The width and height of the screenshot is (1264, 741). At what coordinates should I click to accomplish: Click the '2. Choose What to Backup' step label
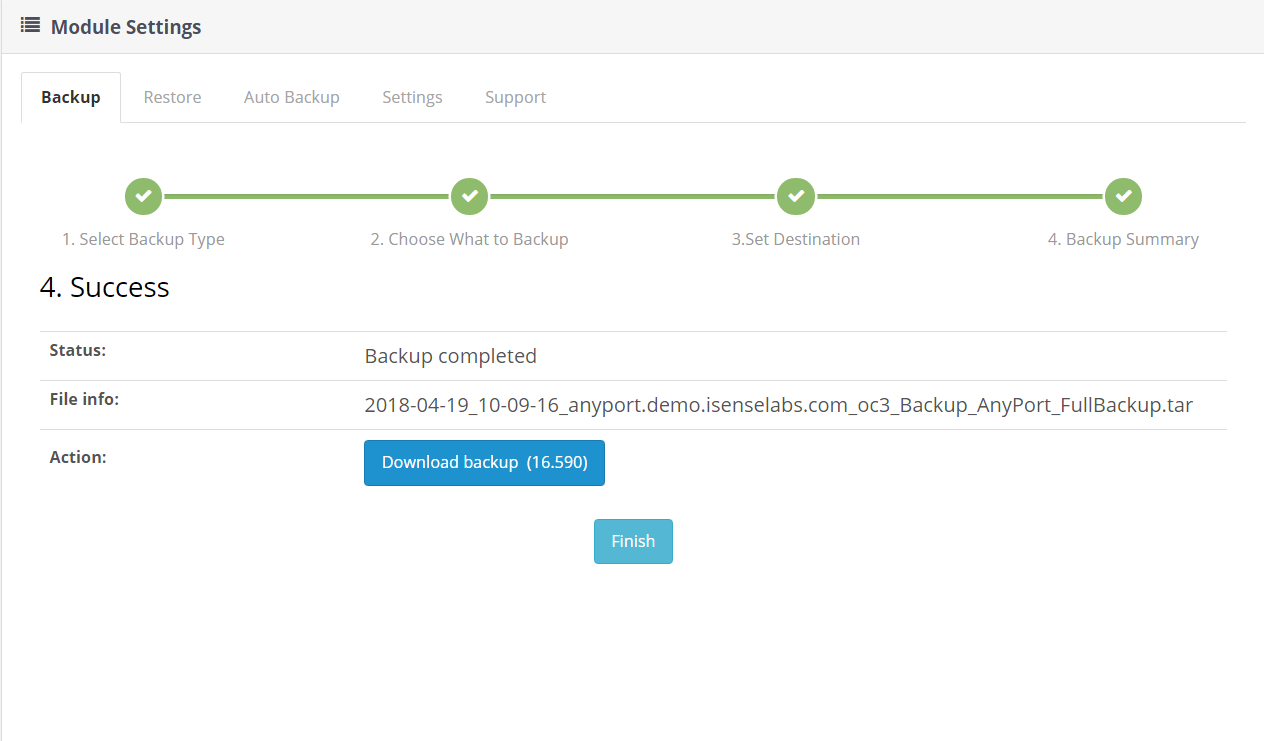[469, 239]
